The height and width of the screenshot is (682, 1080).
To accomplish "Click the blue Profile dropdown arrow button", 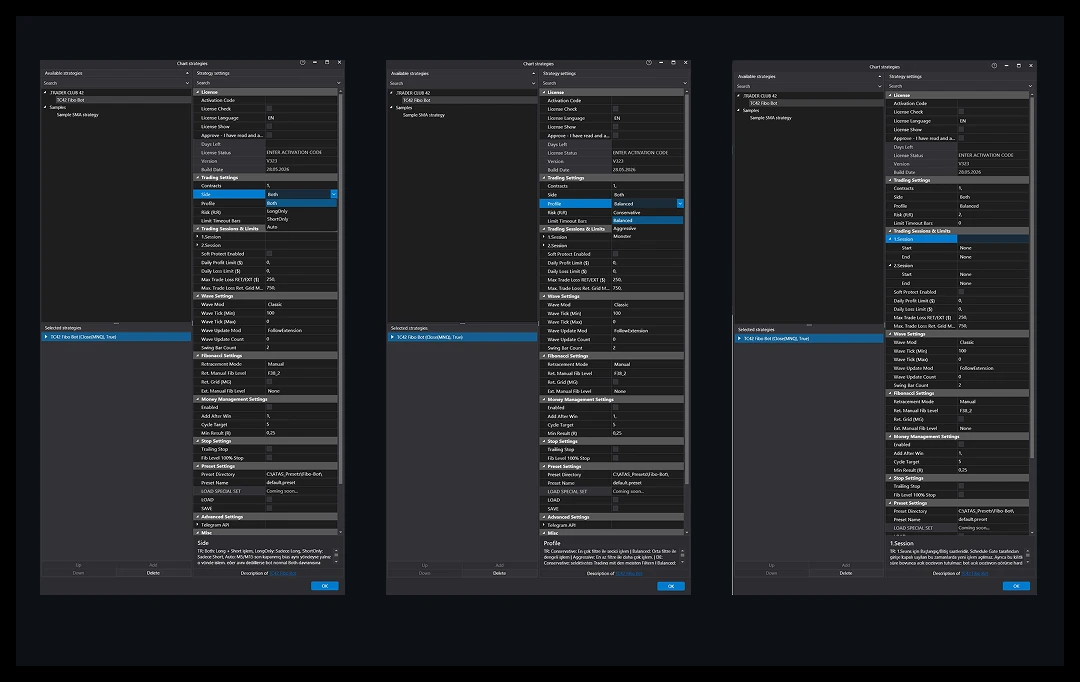I will coord(680,204).
